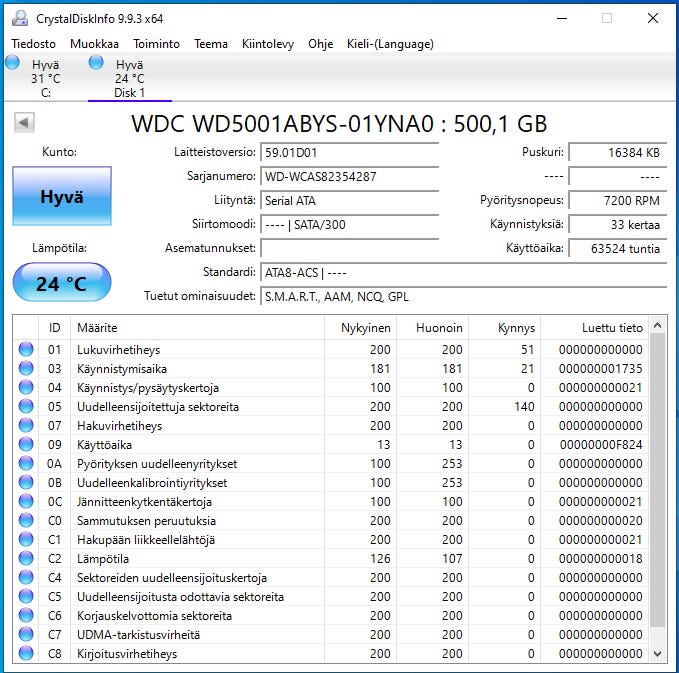The image size is (679, 673).
Task: Click status icon for Käyttöaika row 09
Action: (26, 444)
